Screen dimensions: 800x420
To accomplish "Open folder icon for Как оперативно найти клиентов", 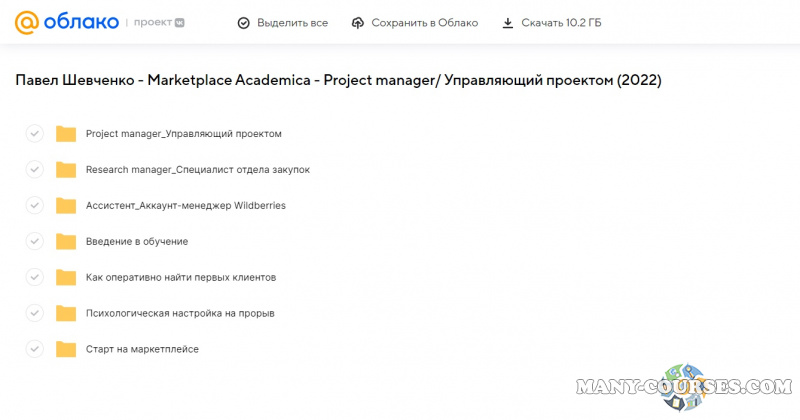I will pyautogui.click(x=66, y=278).
